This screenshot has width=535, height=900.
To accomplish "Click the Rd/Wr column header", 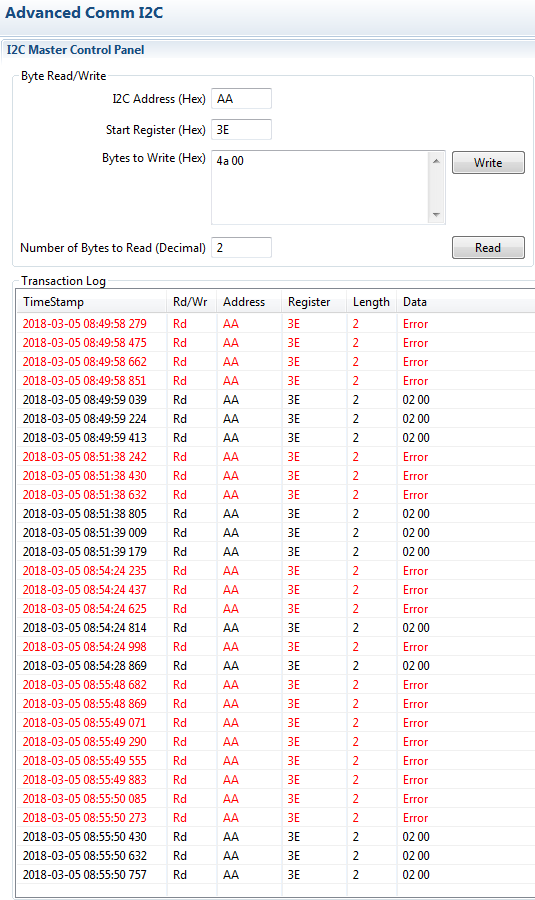I will pyautogui.click(x=192, y=302).
